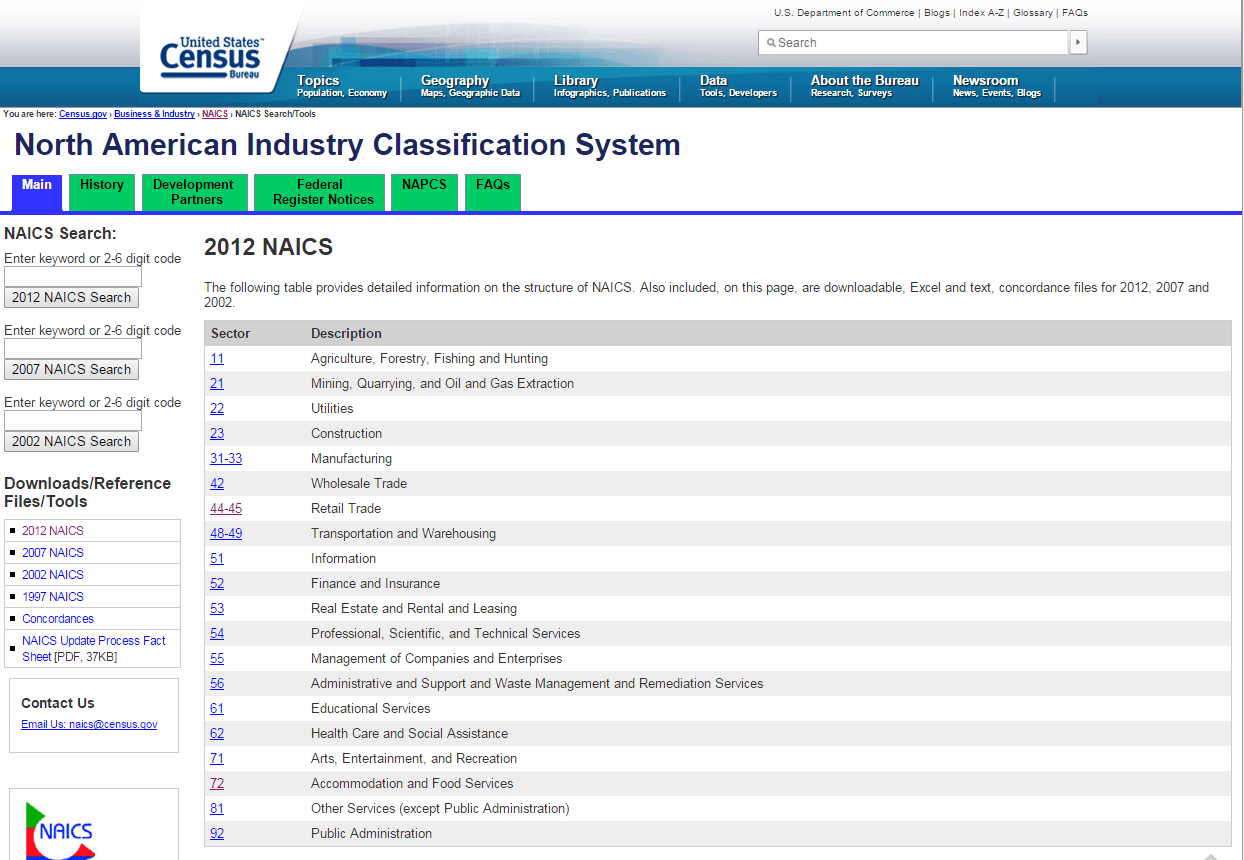Open sector 23 Construction link

click(217, 434)
